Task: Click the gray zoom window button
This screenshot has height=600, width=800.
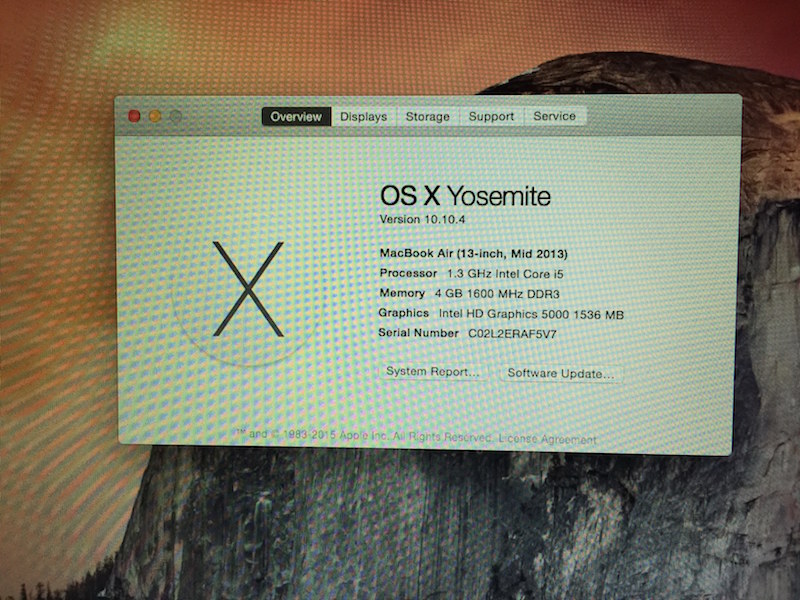Action: tap(176, 116)
